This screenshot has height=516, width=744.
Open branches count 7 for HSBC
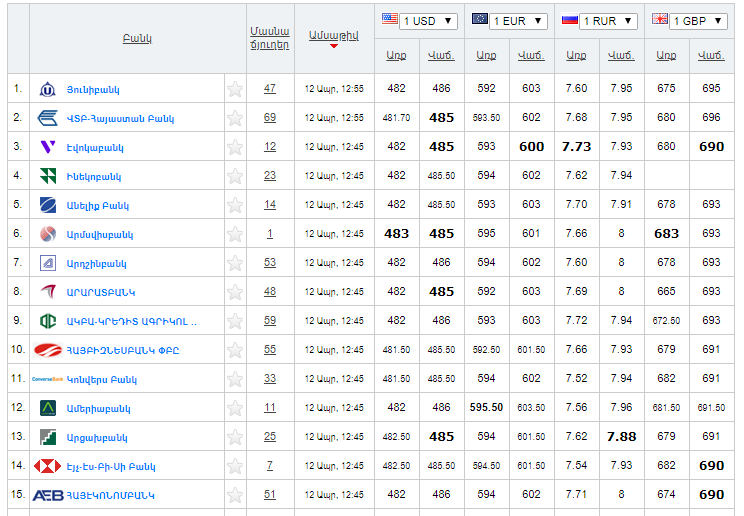click(270, 466)
